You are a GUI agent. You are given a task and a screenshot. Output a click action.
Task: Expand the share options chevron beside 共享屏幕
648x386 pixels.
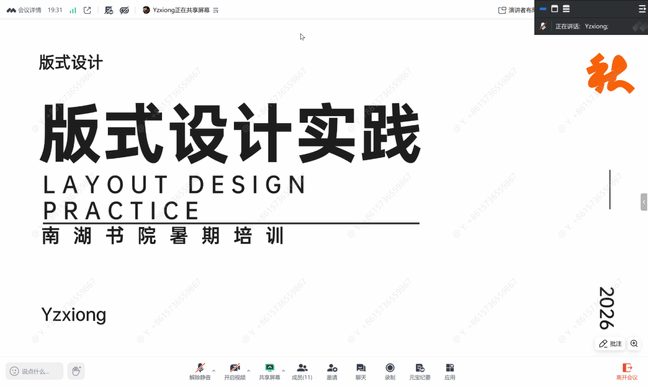tap(283, 370)
